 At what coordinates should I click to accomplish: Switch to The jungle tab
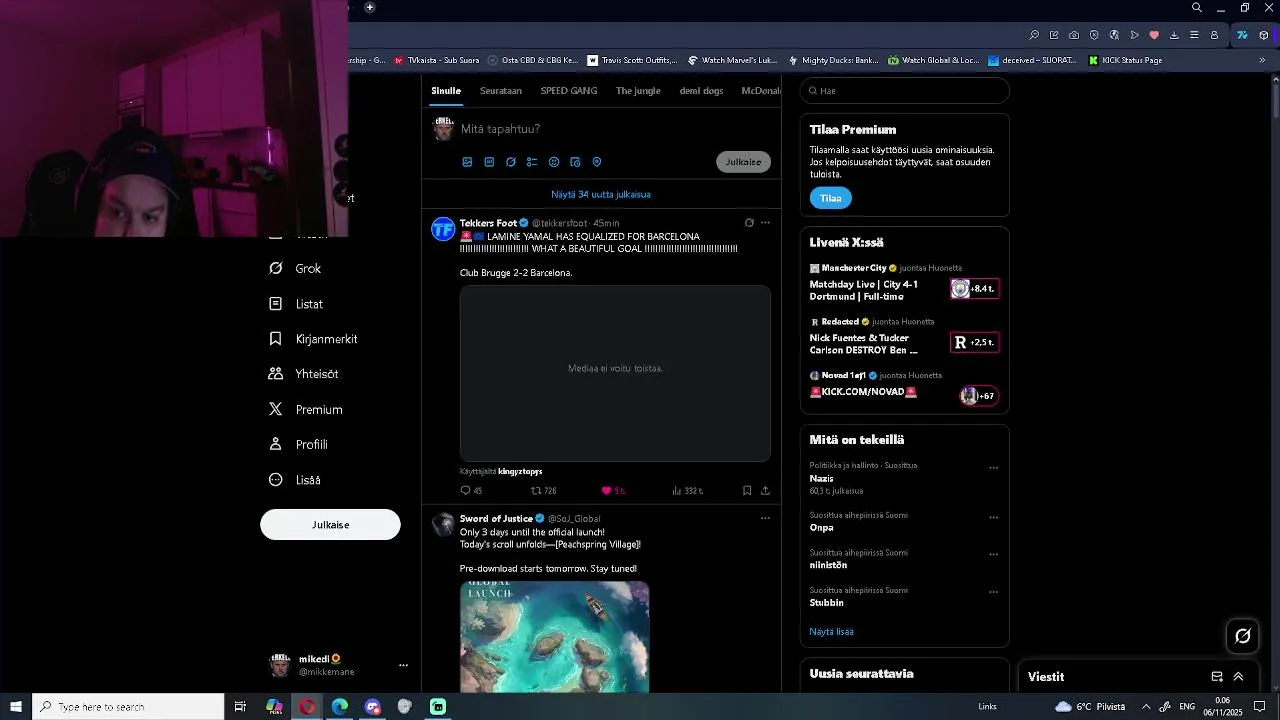[638, 91]
